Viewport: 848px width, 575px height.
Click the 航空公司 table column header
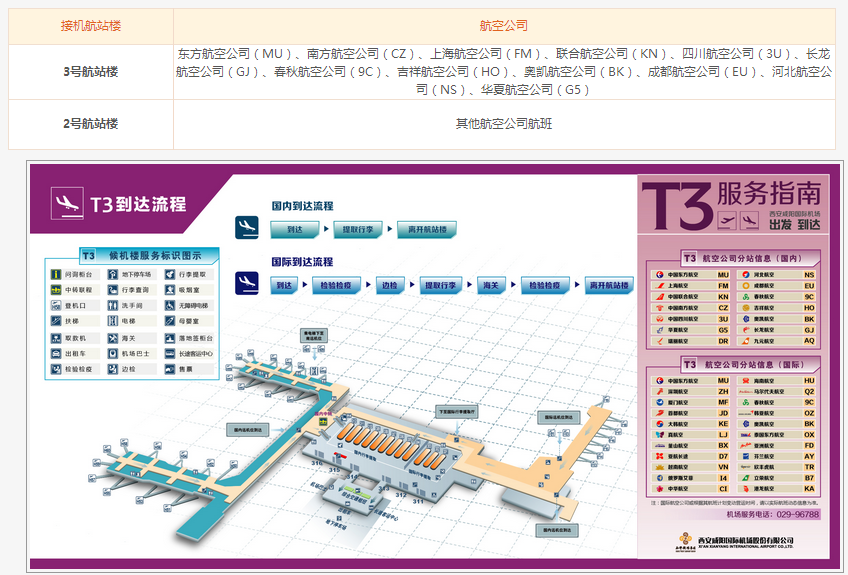click(x=504, y=26)
